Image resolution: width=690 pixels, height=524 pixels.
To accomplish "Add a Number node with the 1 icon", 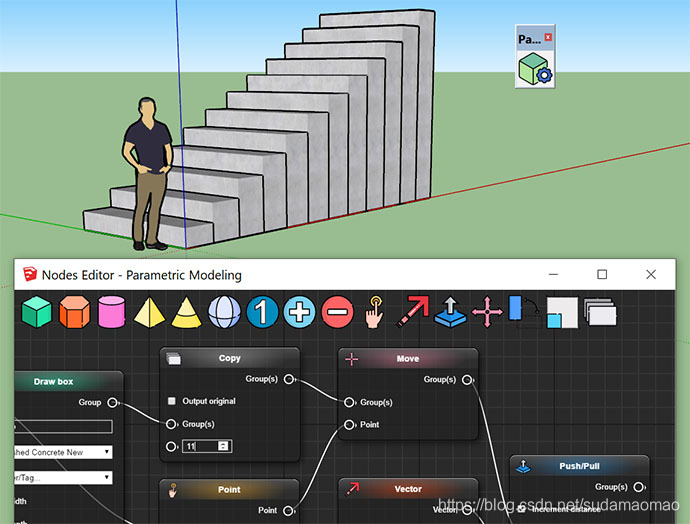I will 262,312.
